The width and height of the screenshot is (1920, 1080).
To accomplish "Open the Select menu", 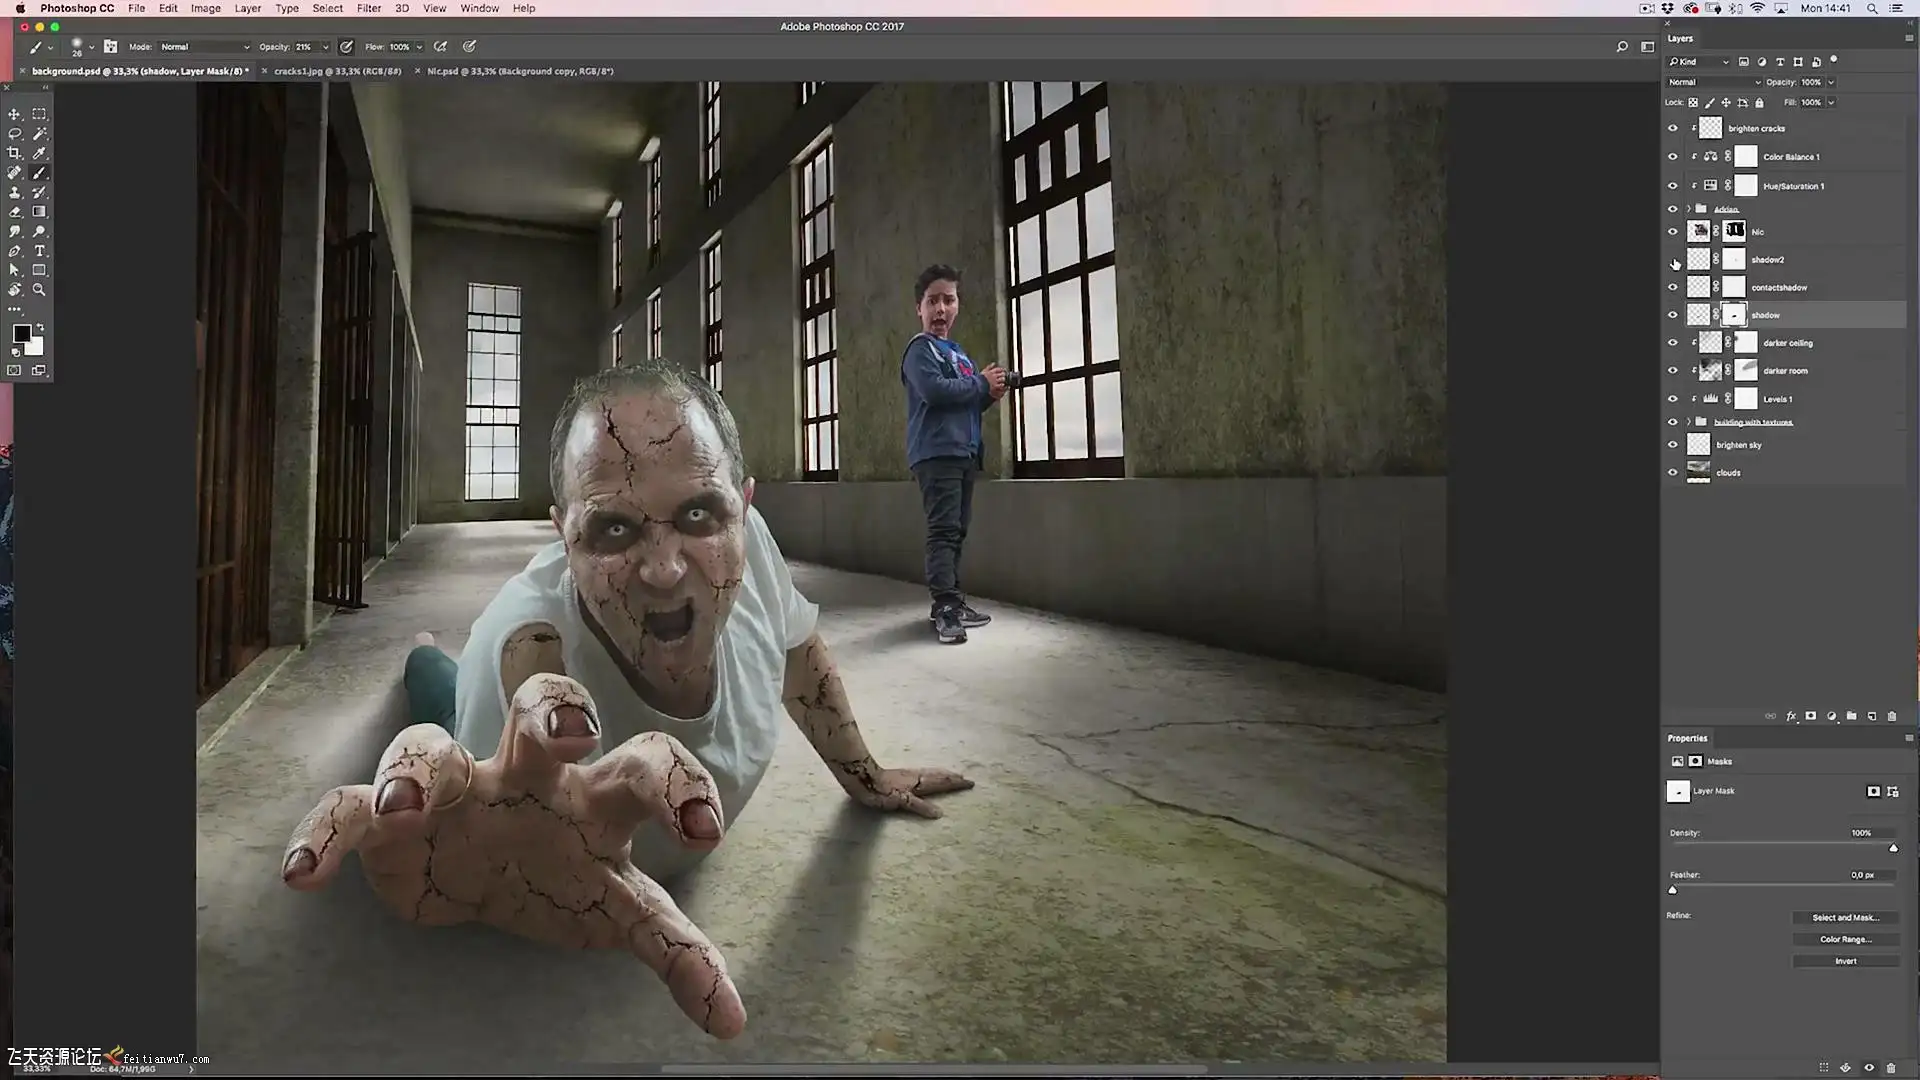I will (327, 8).
